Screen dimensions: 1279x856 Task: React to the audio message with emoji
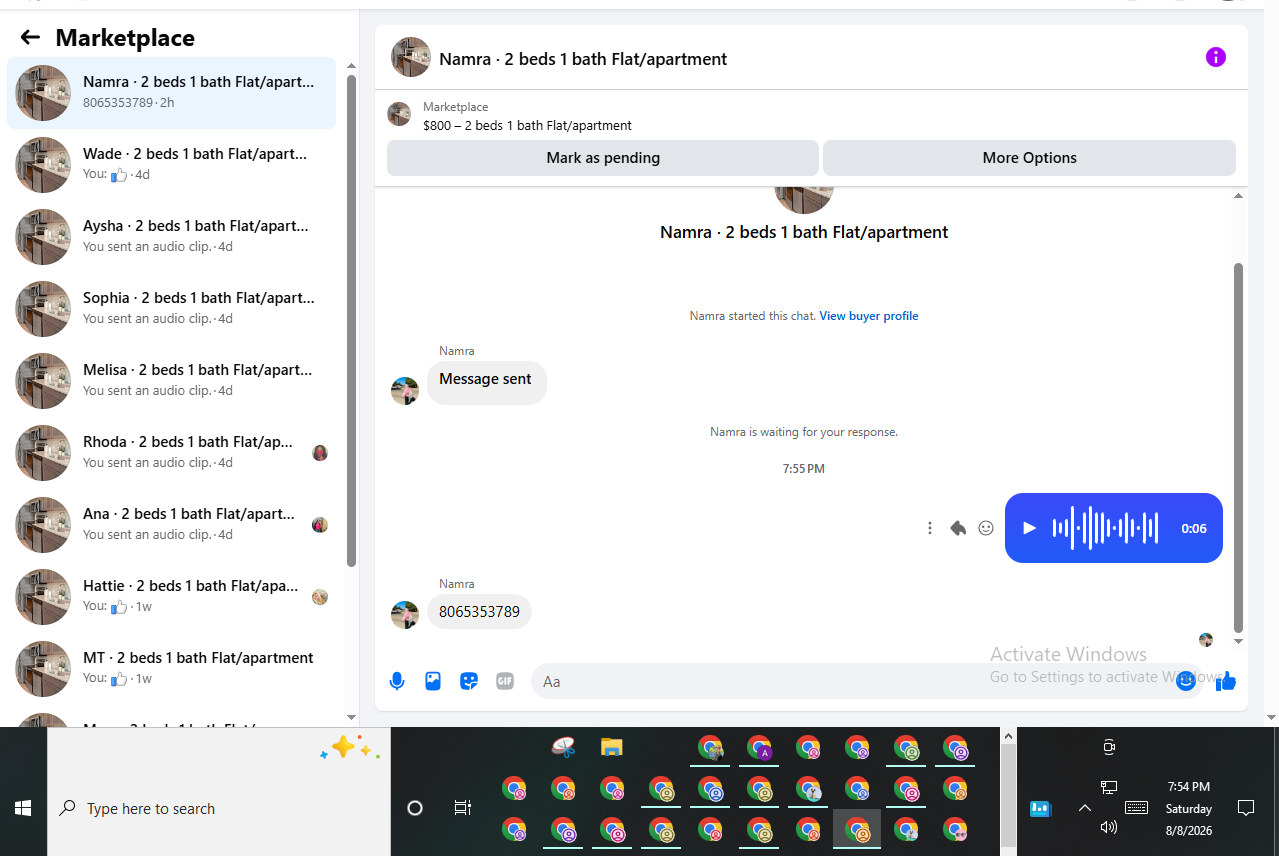coord(986,528)
